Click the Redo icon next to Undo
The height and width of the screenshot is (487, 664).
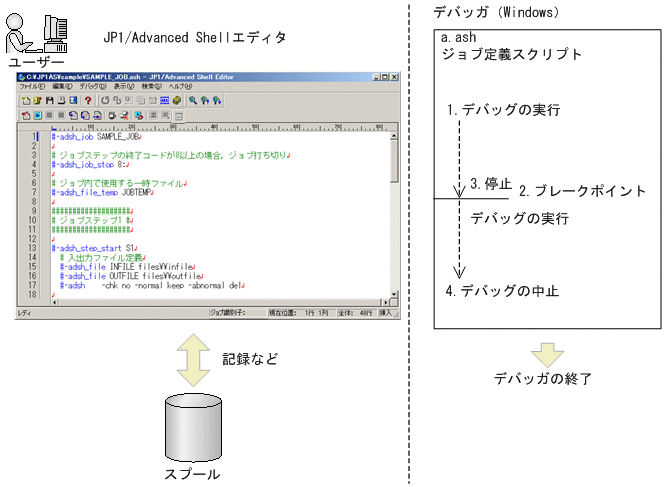click(x=117, y=100)
